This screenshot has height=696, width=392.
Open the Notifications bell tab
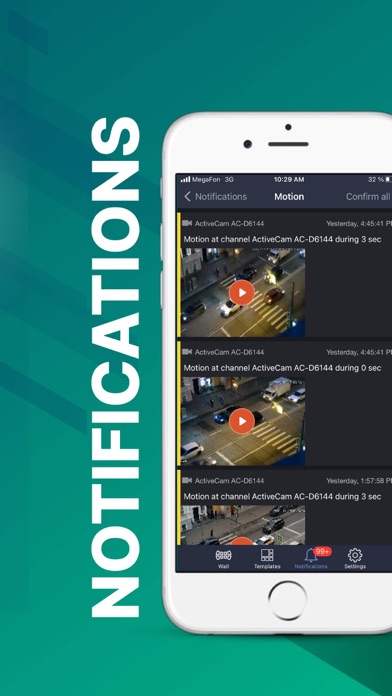click(x=311, y=559)
